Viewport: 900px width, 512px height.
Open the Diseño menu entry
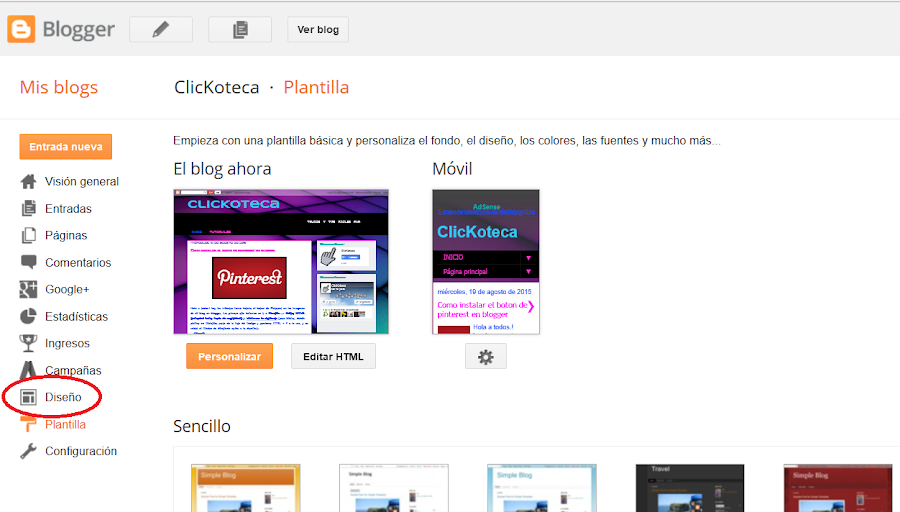pos(63,397)
